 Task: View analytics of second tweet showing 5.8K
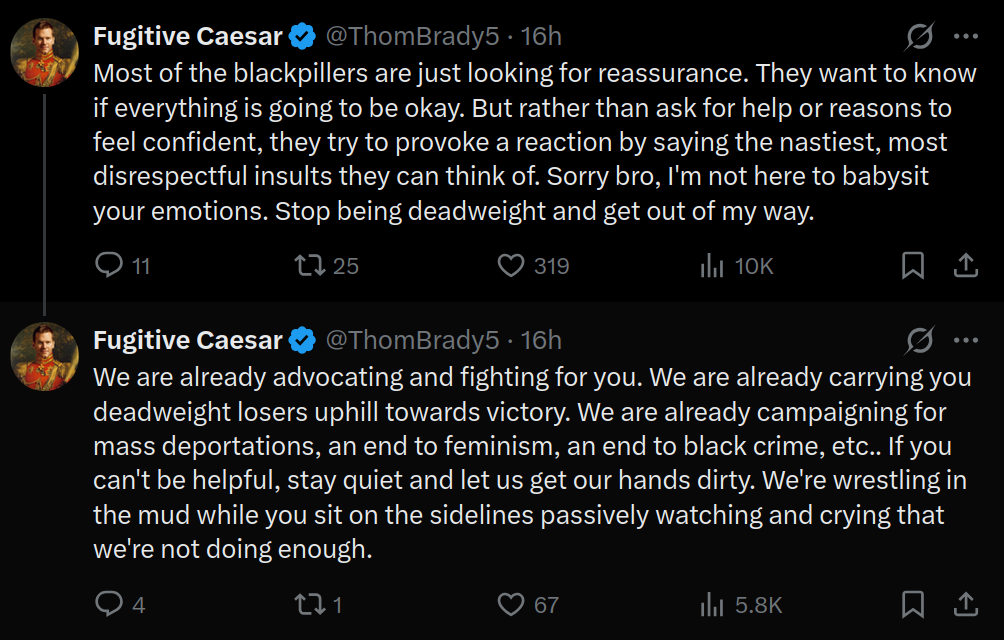[x=741, y=604]
